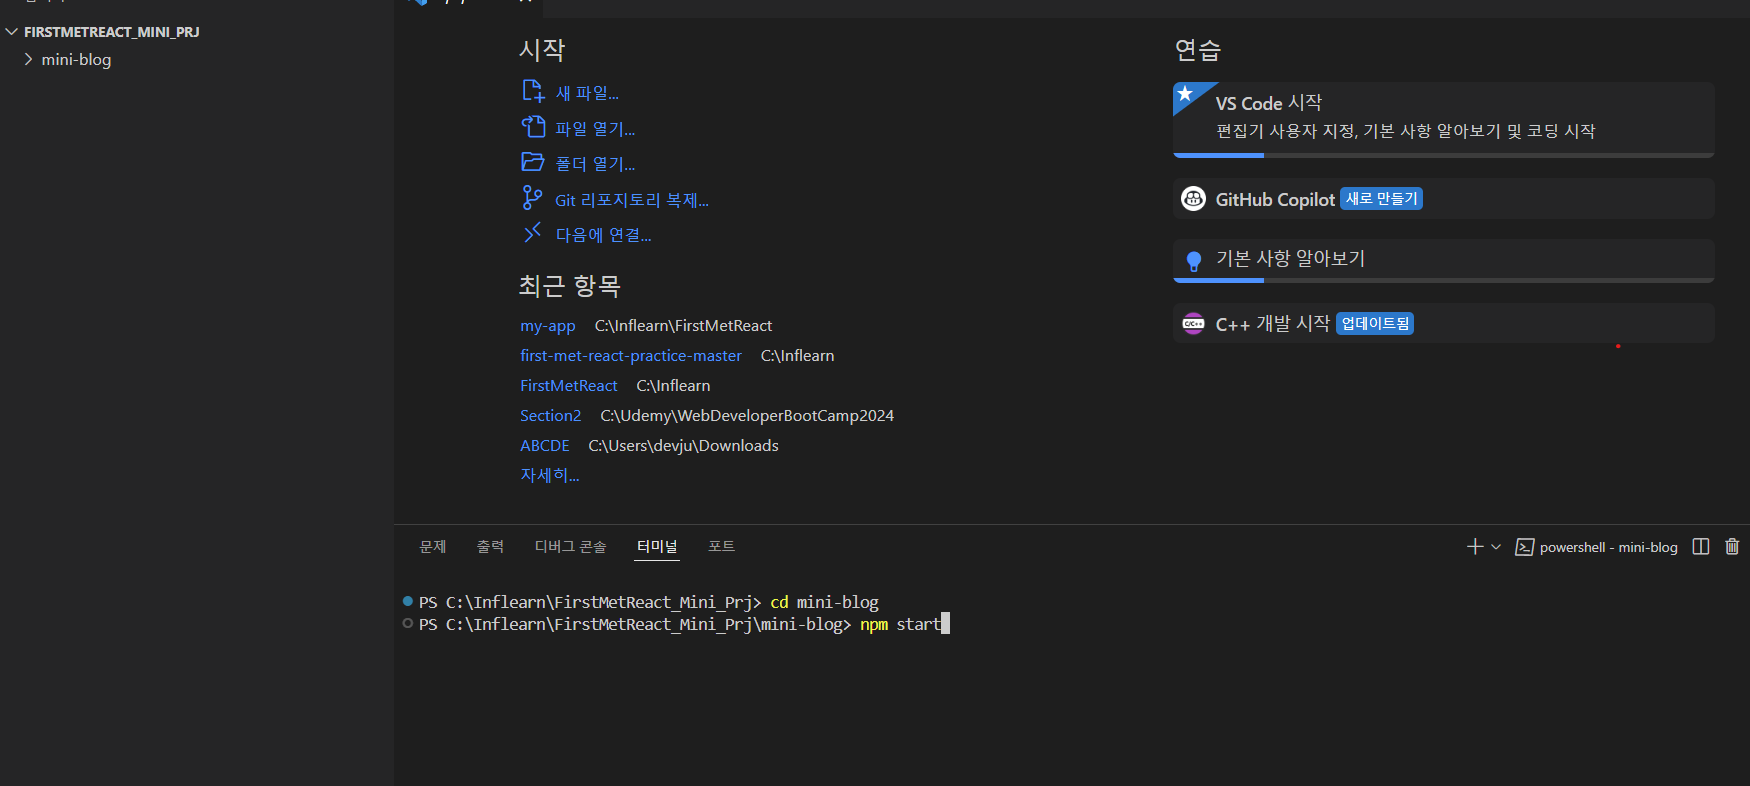The width and height of the screenshot is (1750, 786).
Task: Open the 파일 열기... link
Action: click(x=595, y=129)
